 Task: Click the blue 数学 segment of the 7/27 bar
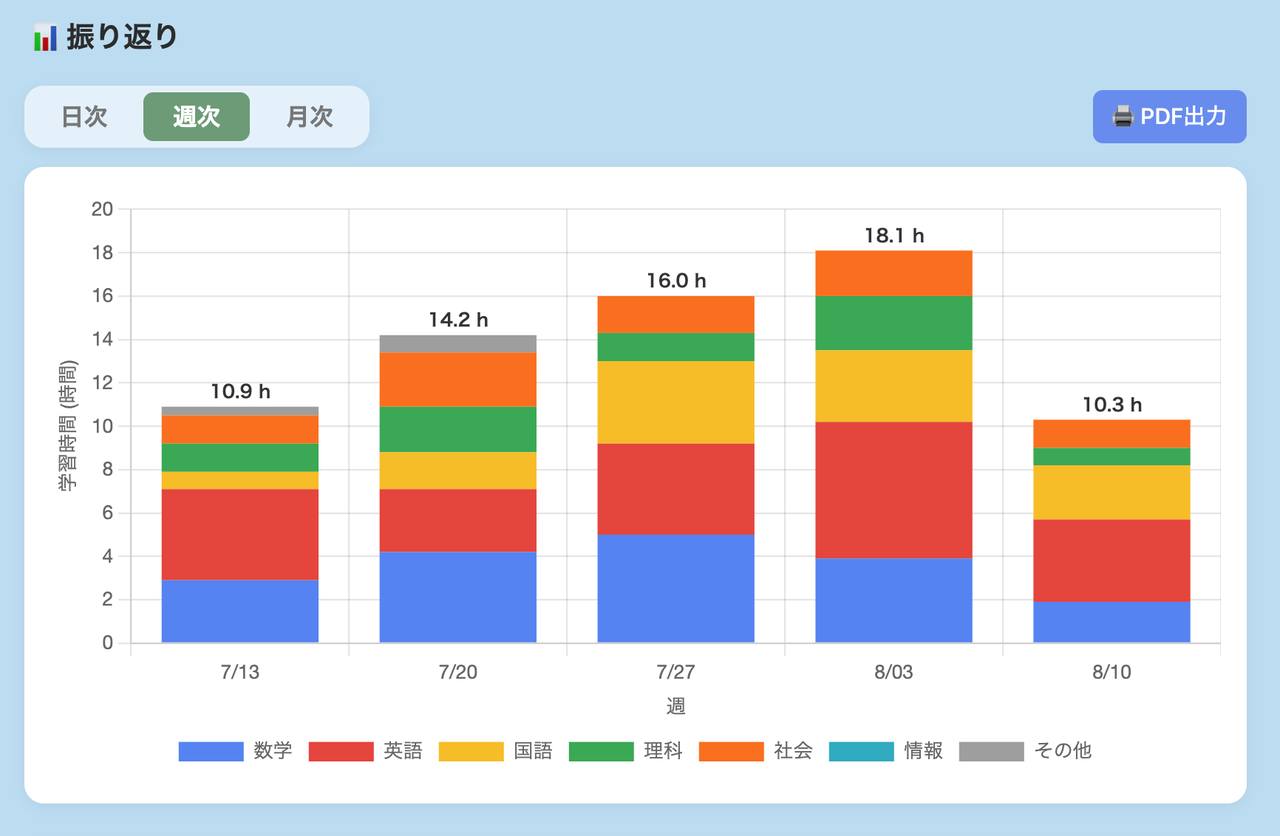coord(676,589)
